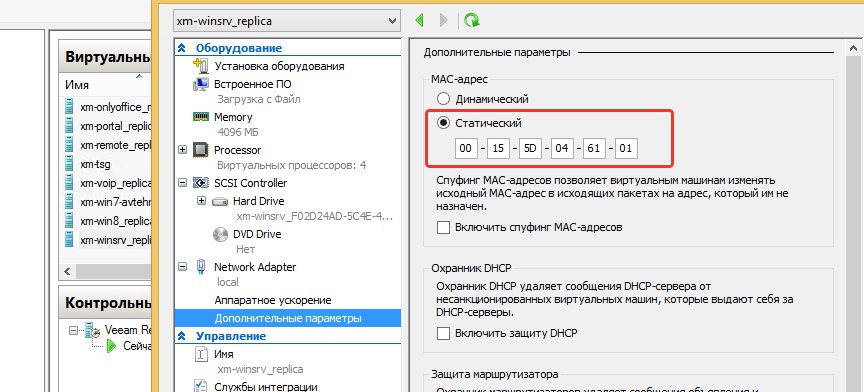This screenshot has width=864, height=392.
Task: Select the Memory item
Action: pyautogui.click(x=233, y=117)
